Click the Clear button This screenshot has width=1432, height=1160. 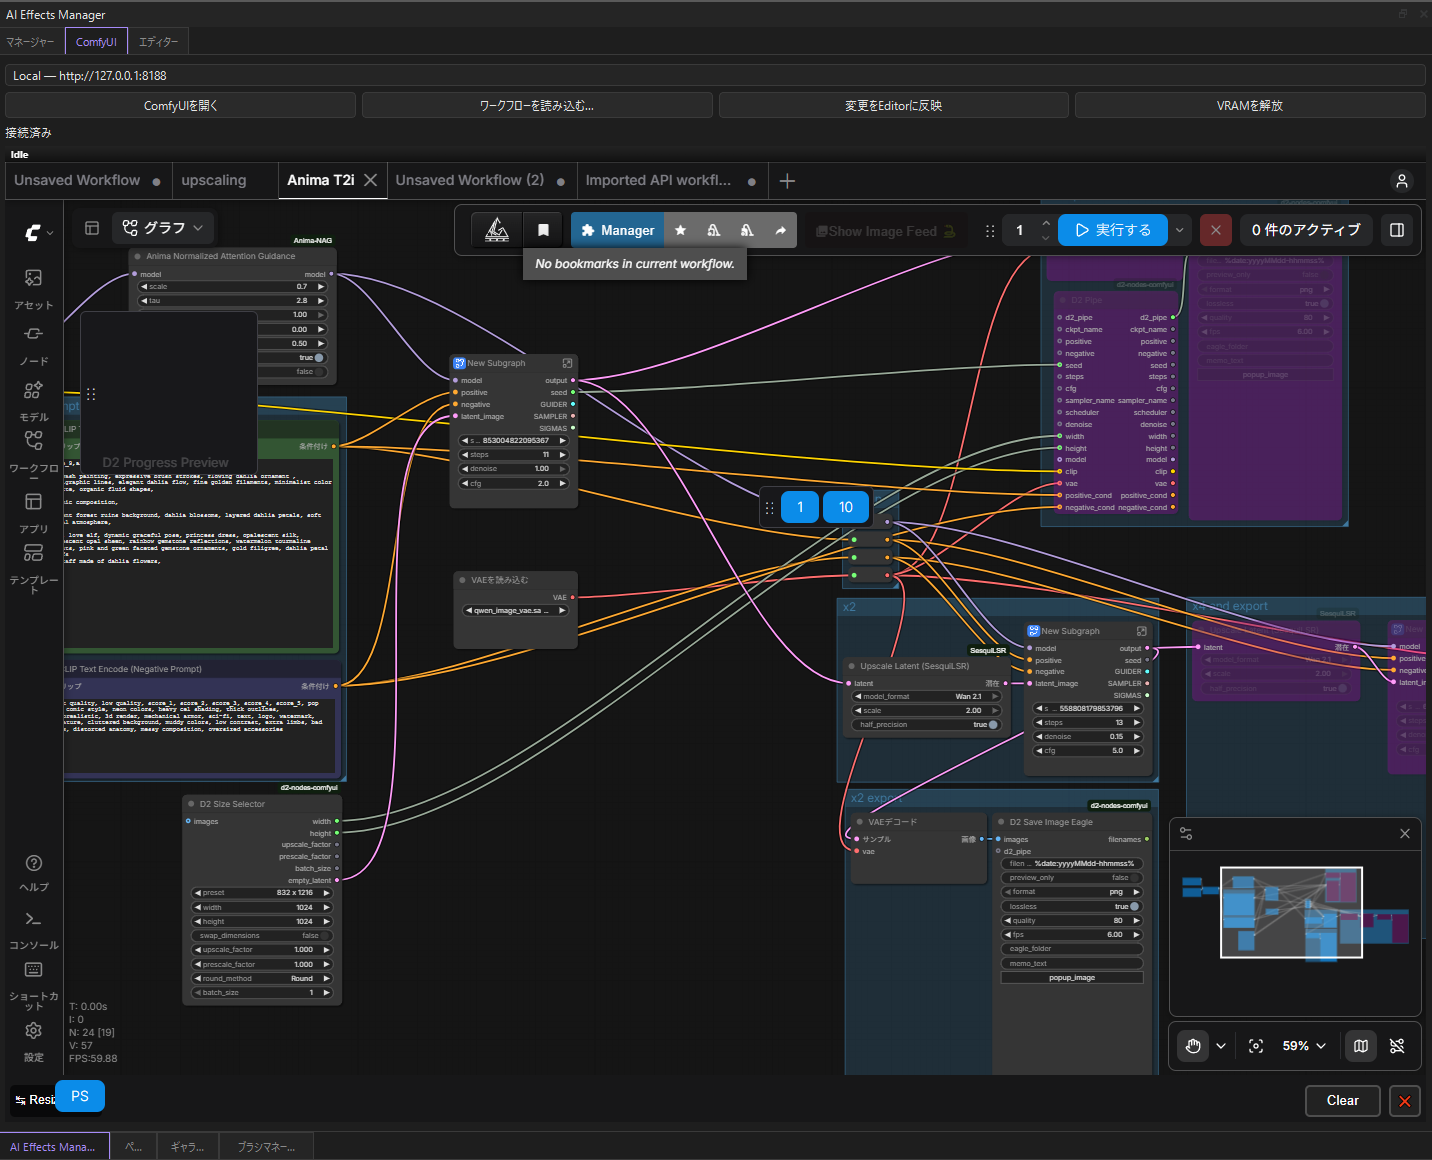1343,1100
